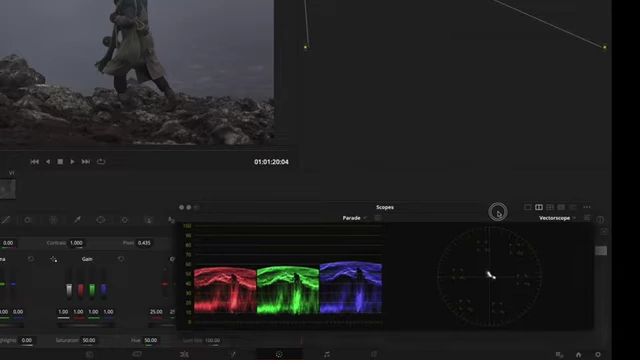640x360 pixels.
Task: Edit the Pivot value 0.435
Action: point(144,243)
